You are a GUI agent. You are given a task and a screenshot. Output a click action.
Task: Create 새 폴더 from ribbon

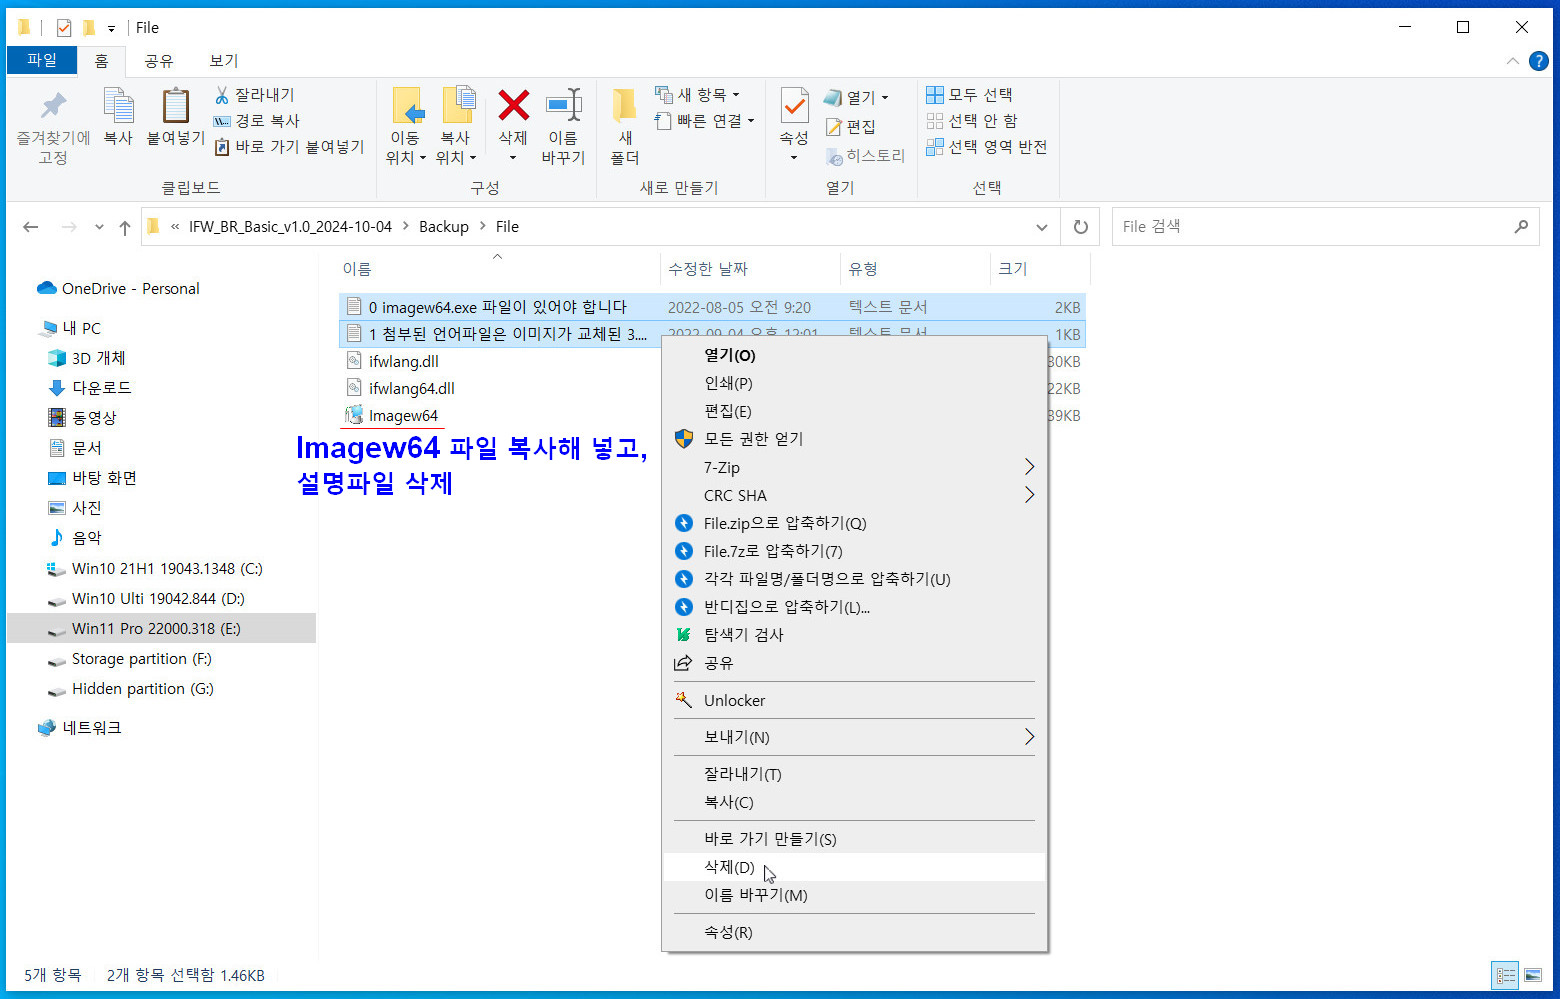coord(625,128)
